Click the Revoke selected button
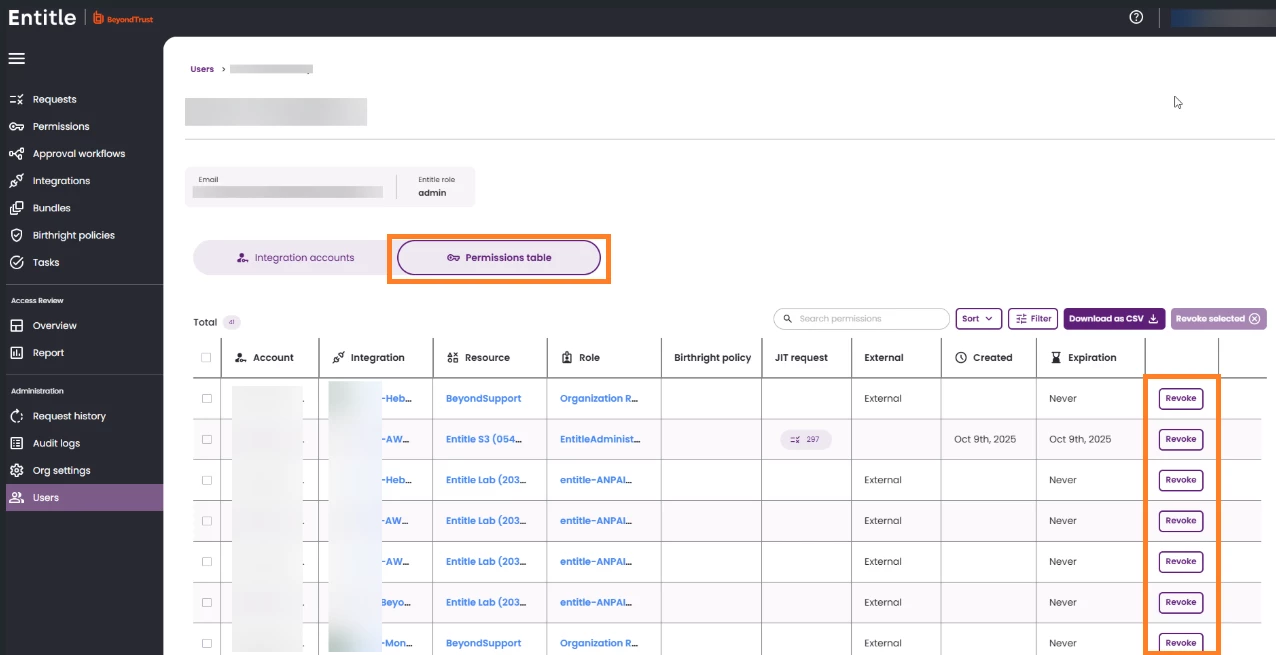Screen dimensions: 1276x655 pos(1218,319)
